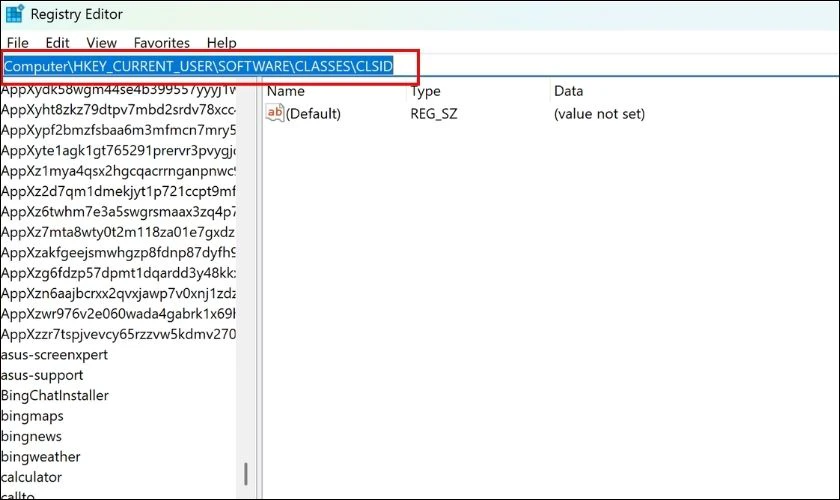Select the (Default) value entry
Image resolution: width=840 pixels, height=500 pixels.
313,114
